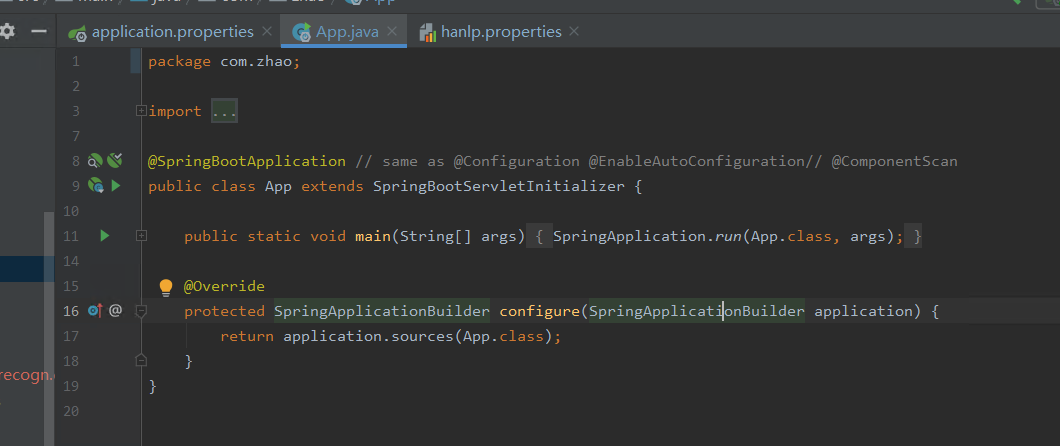
Task: Click the fold end marker on line 18
Action: [141, 360]
